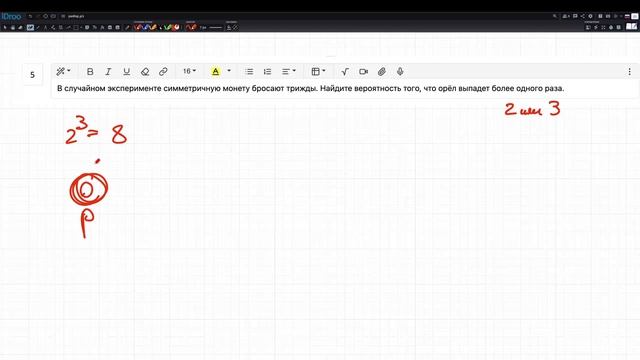Open the insert table dropdown

click(318, 71)
